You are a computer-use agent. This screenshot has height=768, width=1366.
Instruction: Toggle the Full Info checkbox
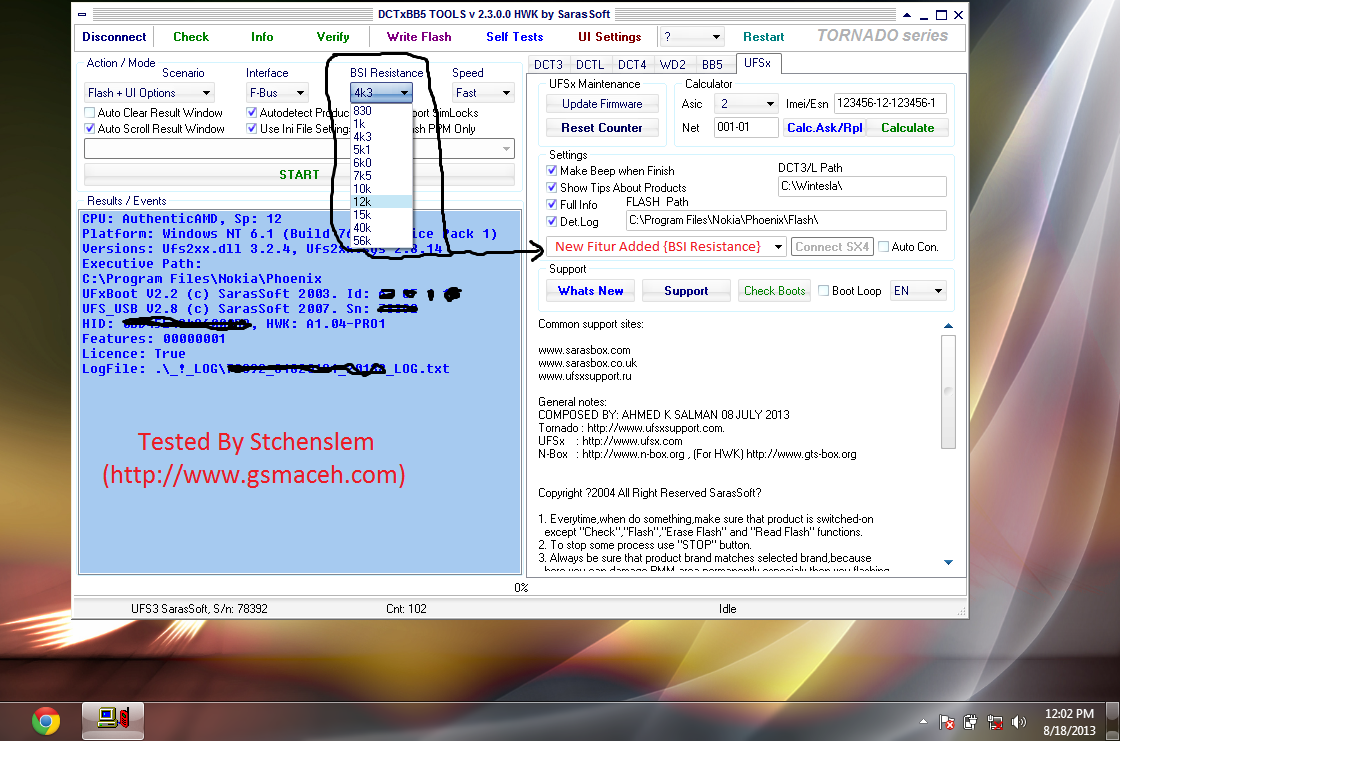[x=552, y=205]
